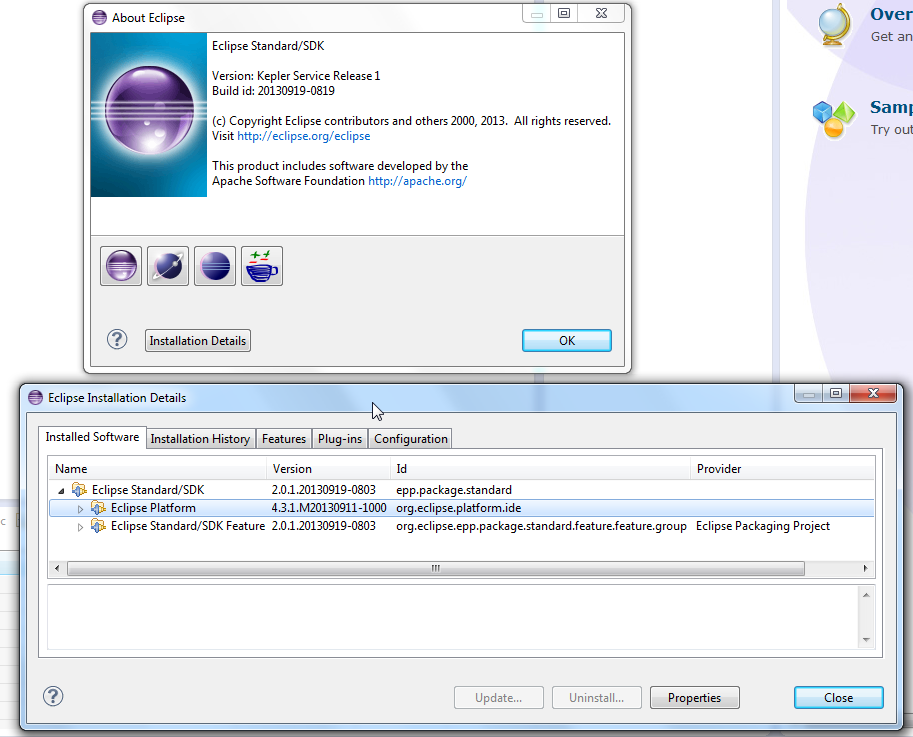Click the large Eclipse logo image

pyautogui.click(x=149, y=115)
